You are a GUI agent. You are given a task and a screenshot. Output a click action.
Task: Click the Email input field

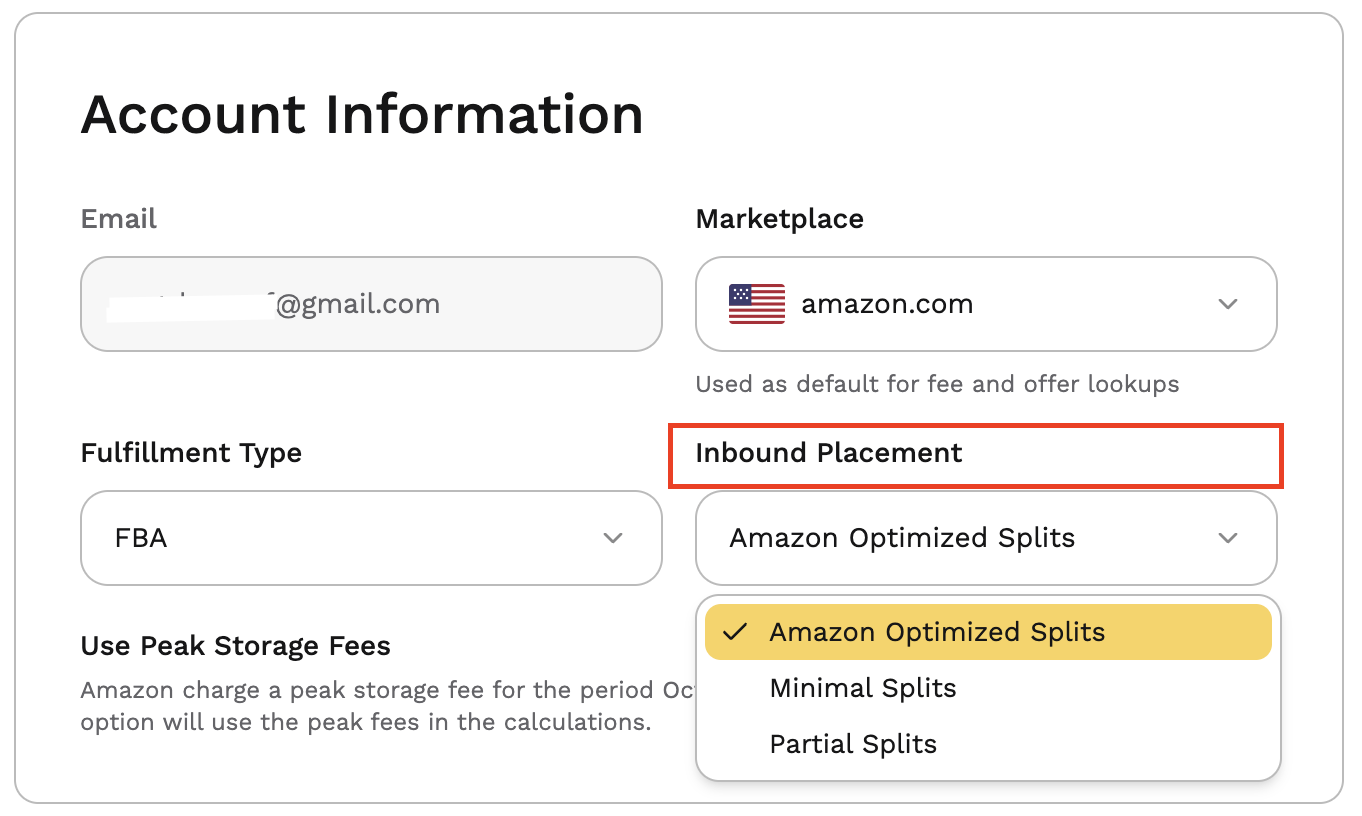point(371,304)
